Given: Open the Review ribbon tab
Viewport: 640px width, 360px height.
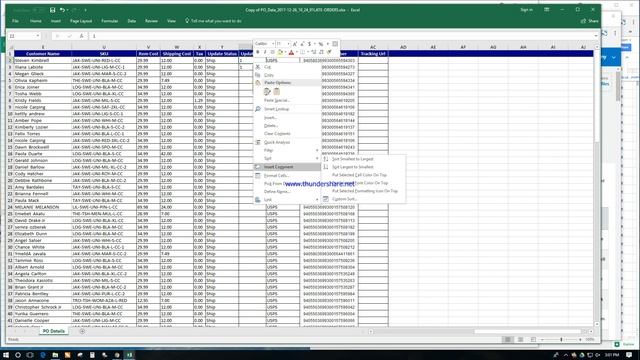Looking at the screenshot, I should [151, 21].
